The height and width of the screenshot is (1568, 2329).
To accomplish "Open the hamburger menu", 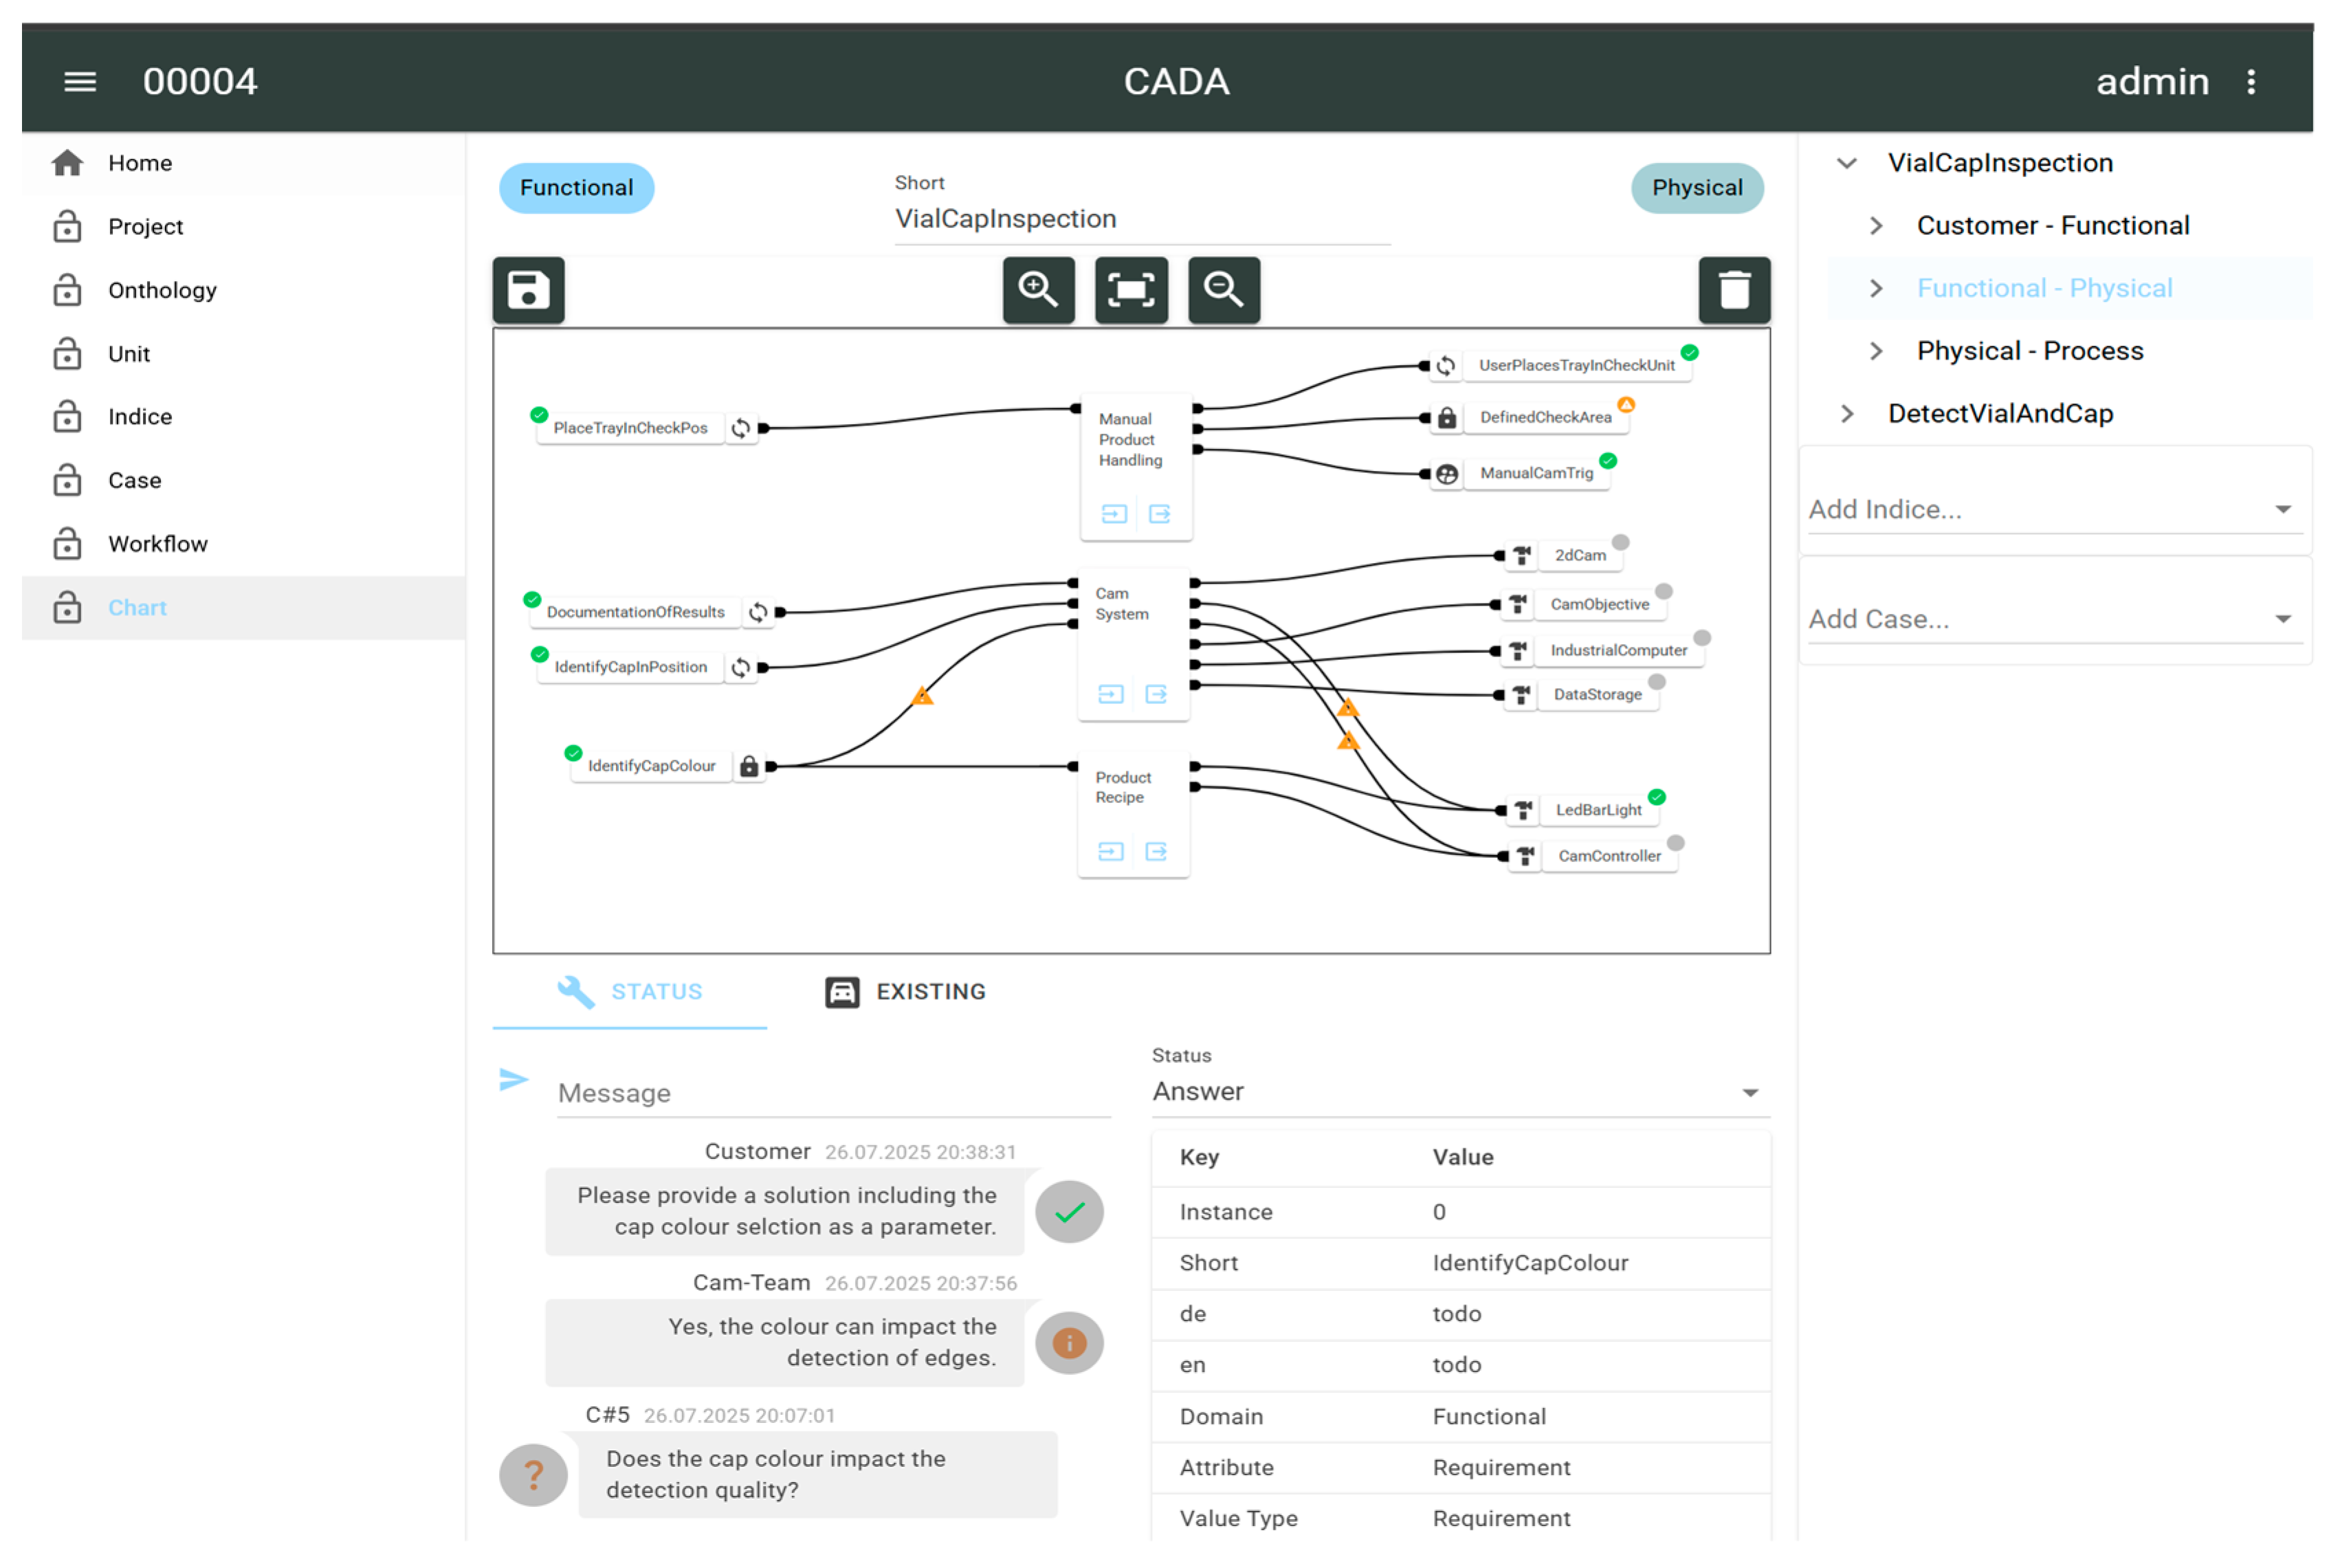I will tap(80, 81).
